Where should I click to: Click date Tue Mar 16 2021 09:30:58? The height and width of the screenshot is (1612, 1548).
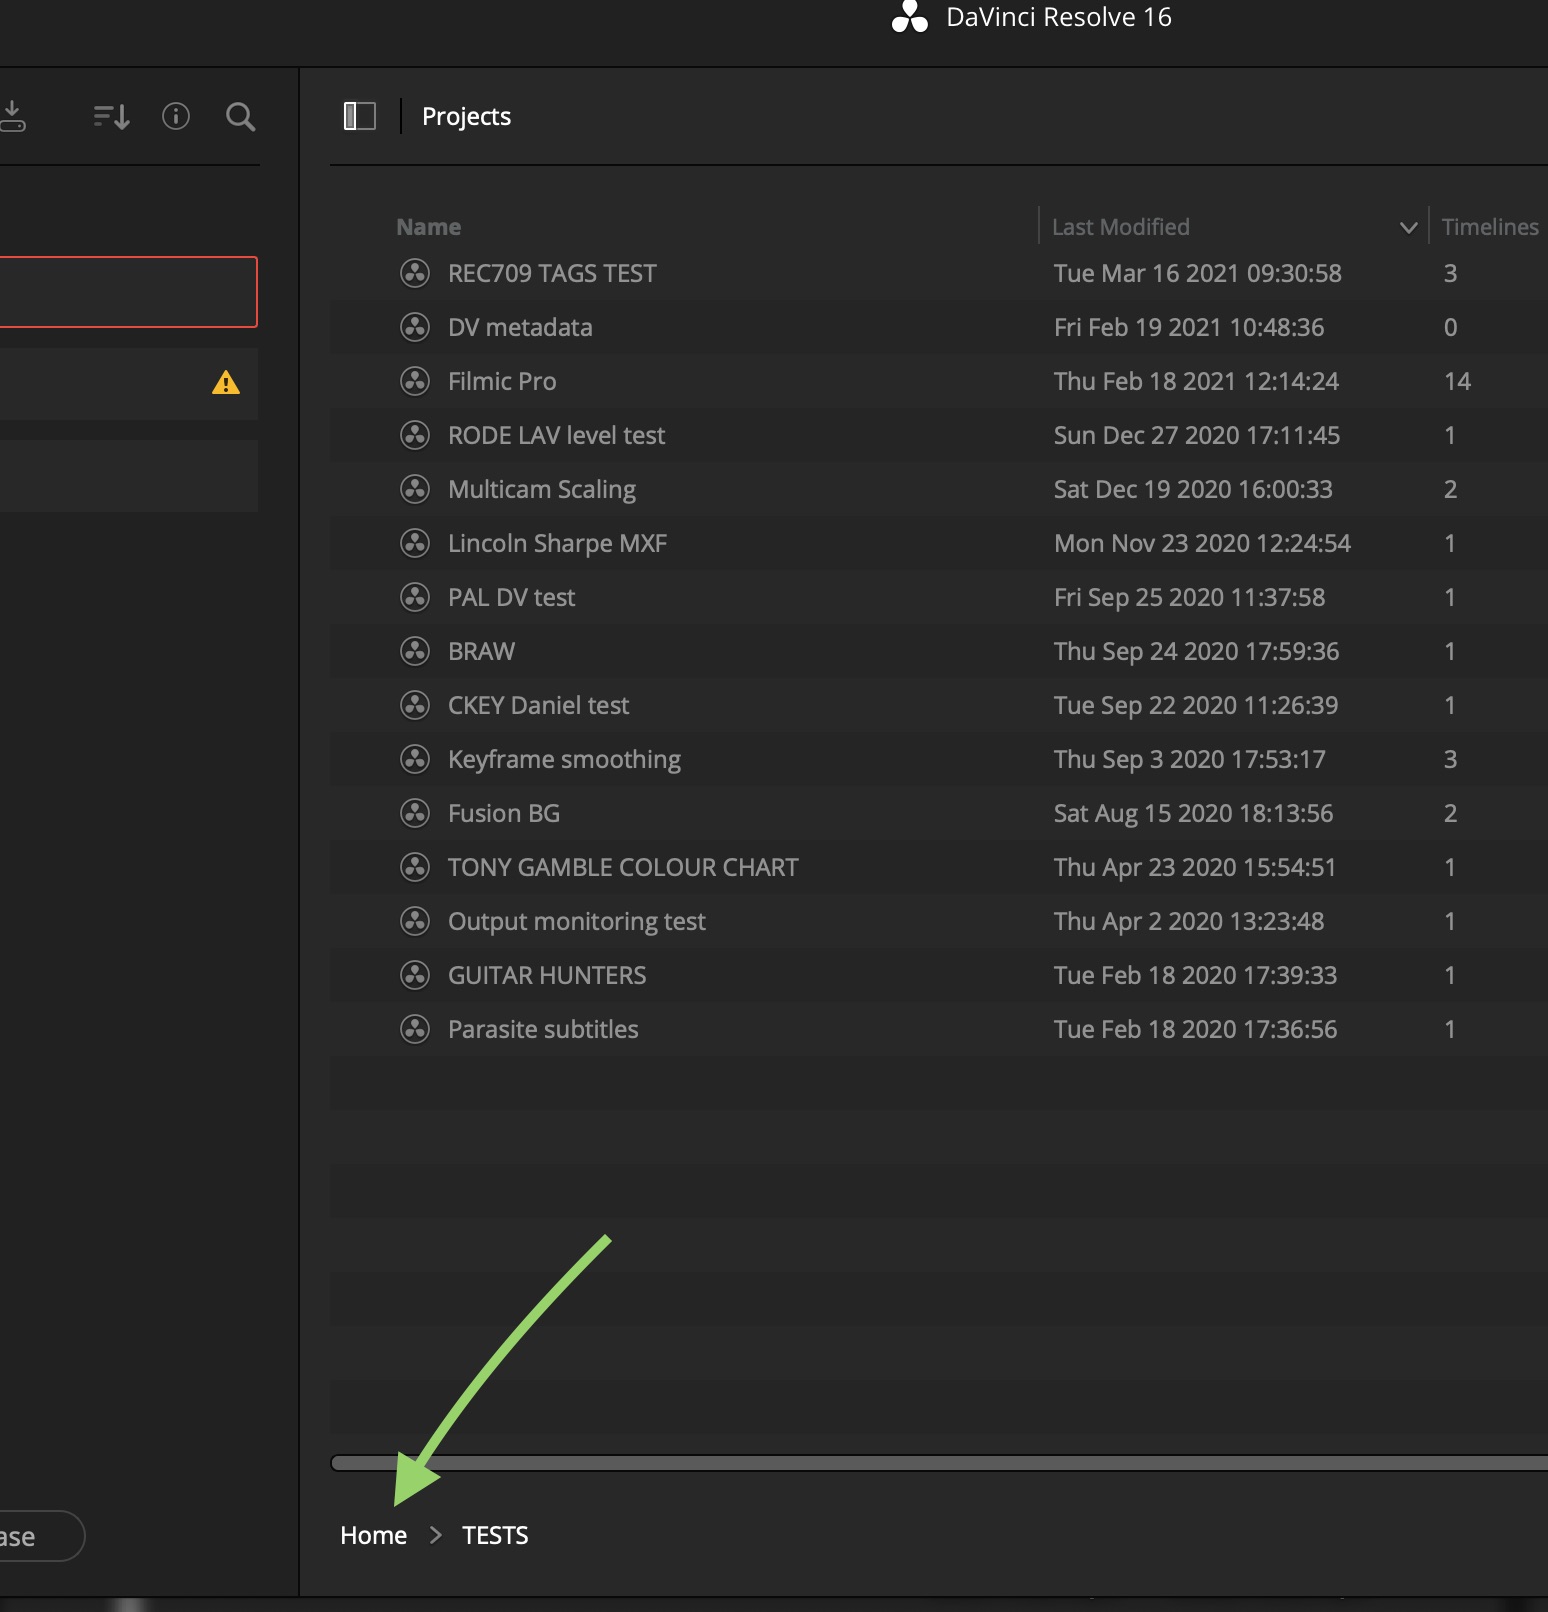[x=1197, y=273]
